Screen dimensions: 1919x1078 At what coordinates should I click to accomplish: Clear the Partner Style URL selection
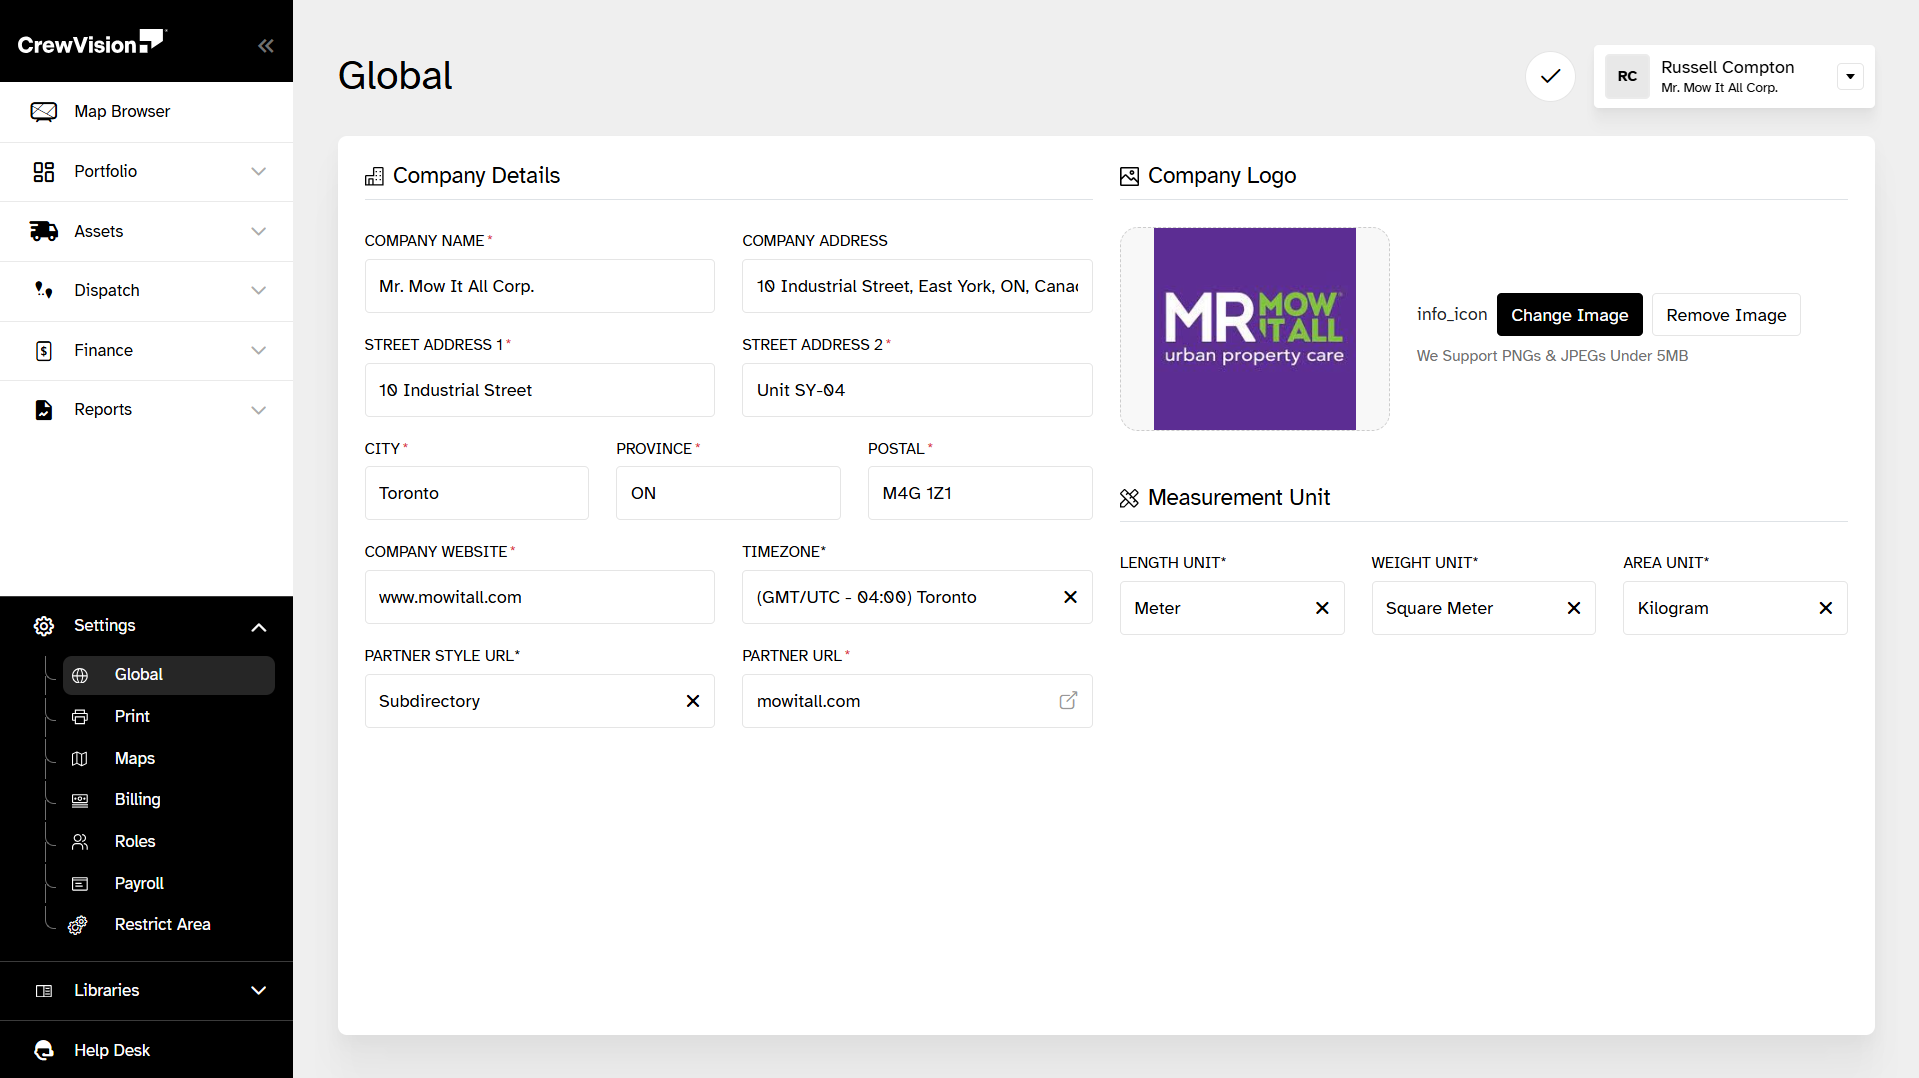coord(693,701)
